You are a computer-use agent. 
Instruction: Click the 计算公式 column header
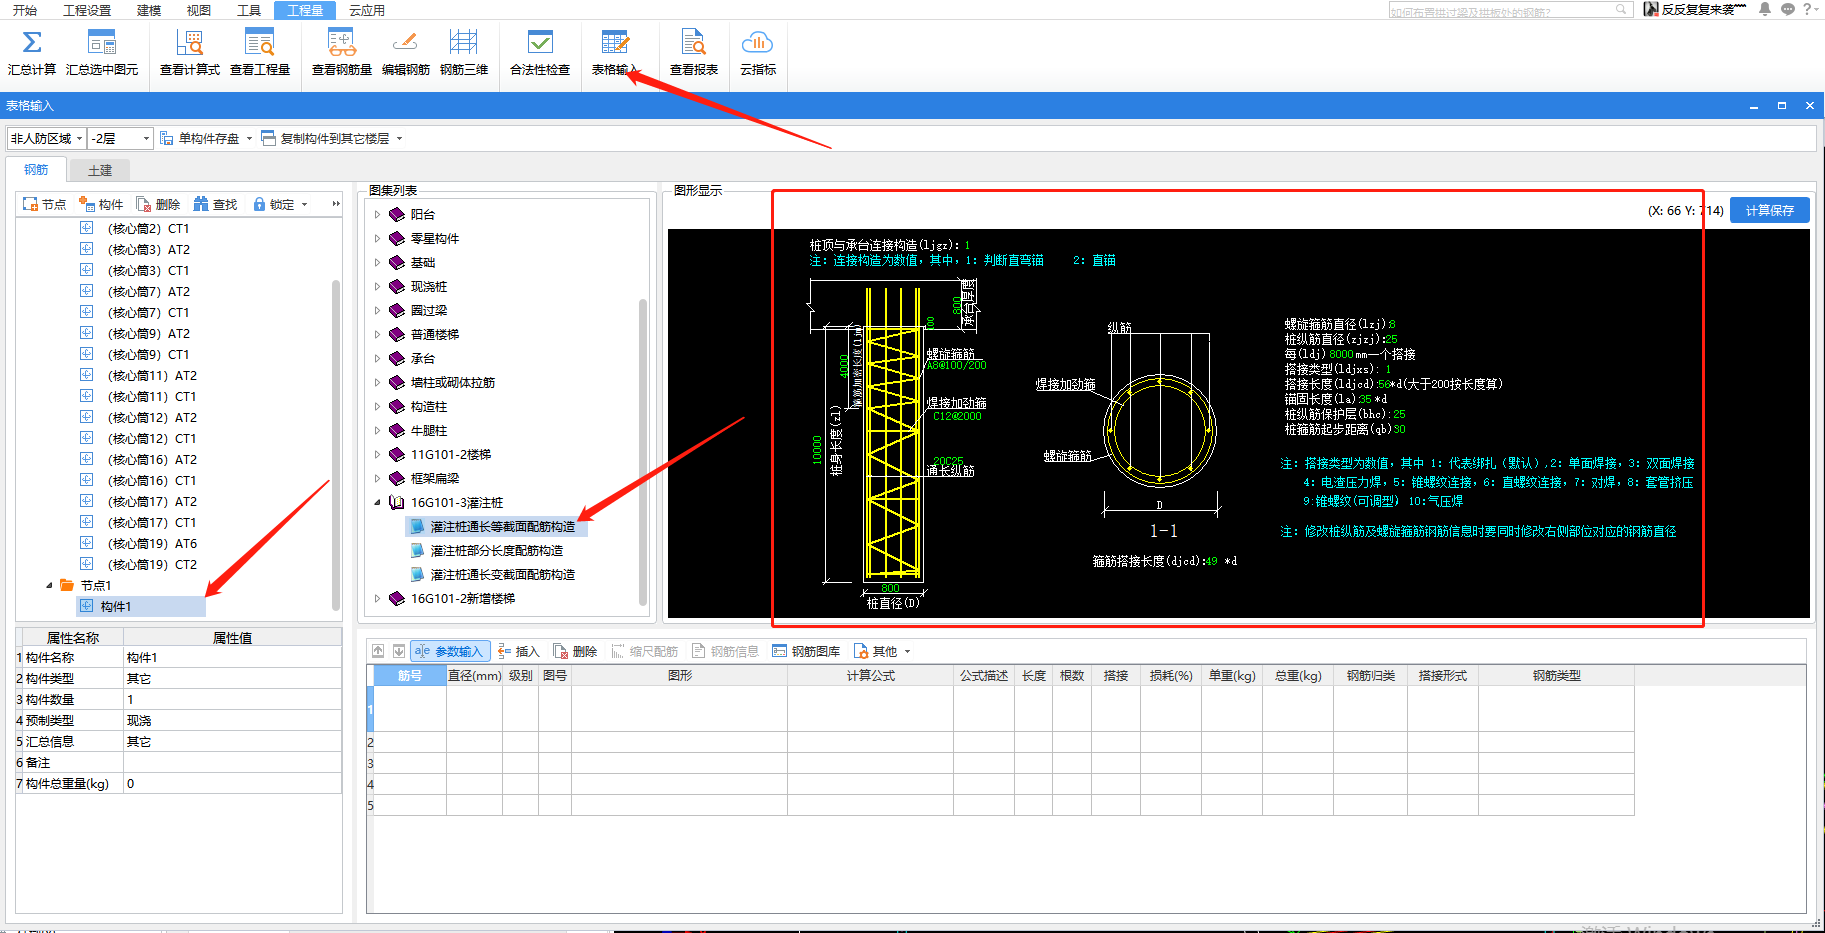[870, 676]
